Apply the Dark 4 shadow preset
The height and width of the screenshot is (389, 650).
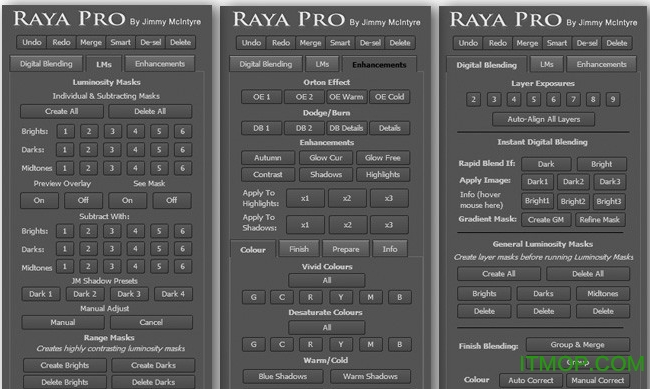tap(173, 294)
